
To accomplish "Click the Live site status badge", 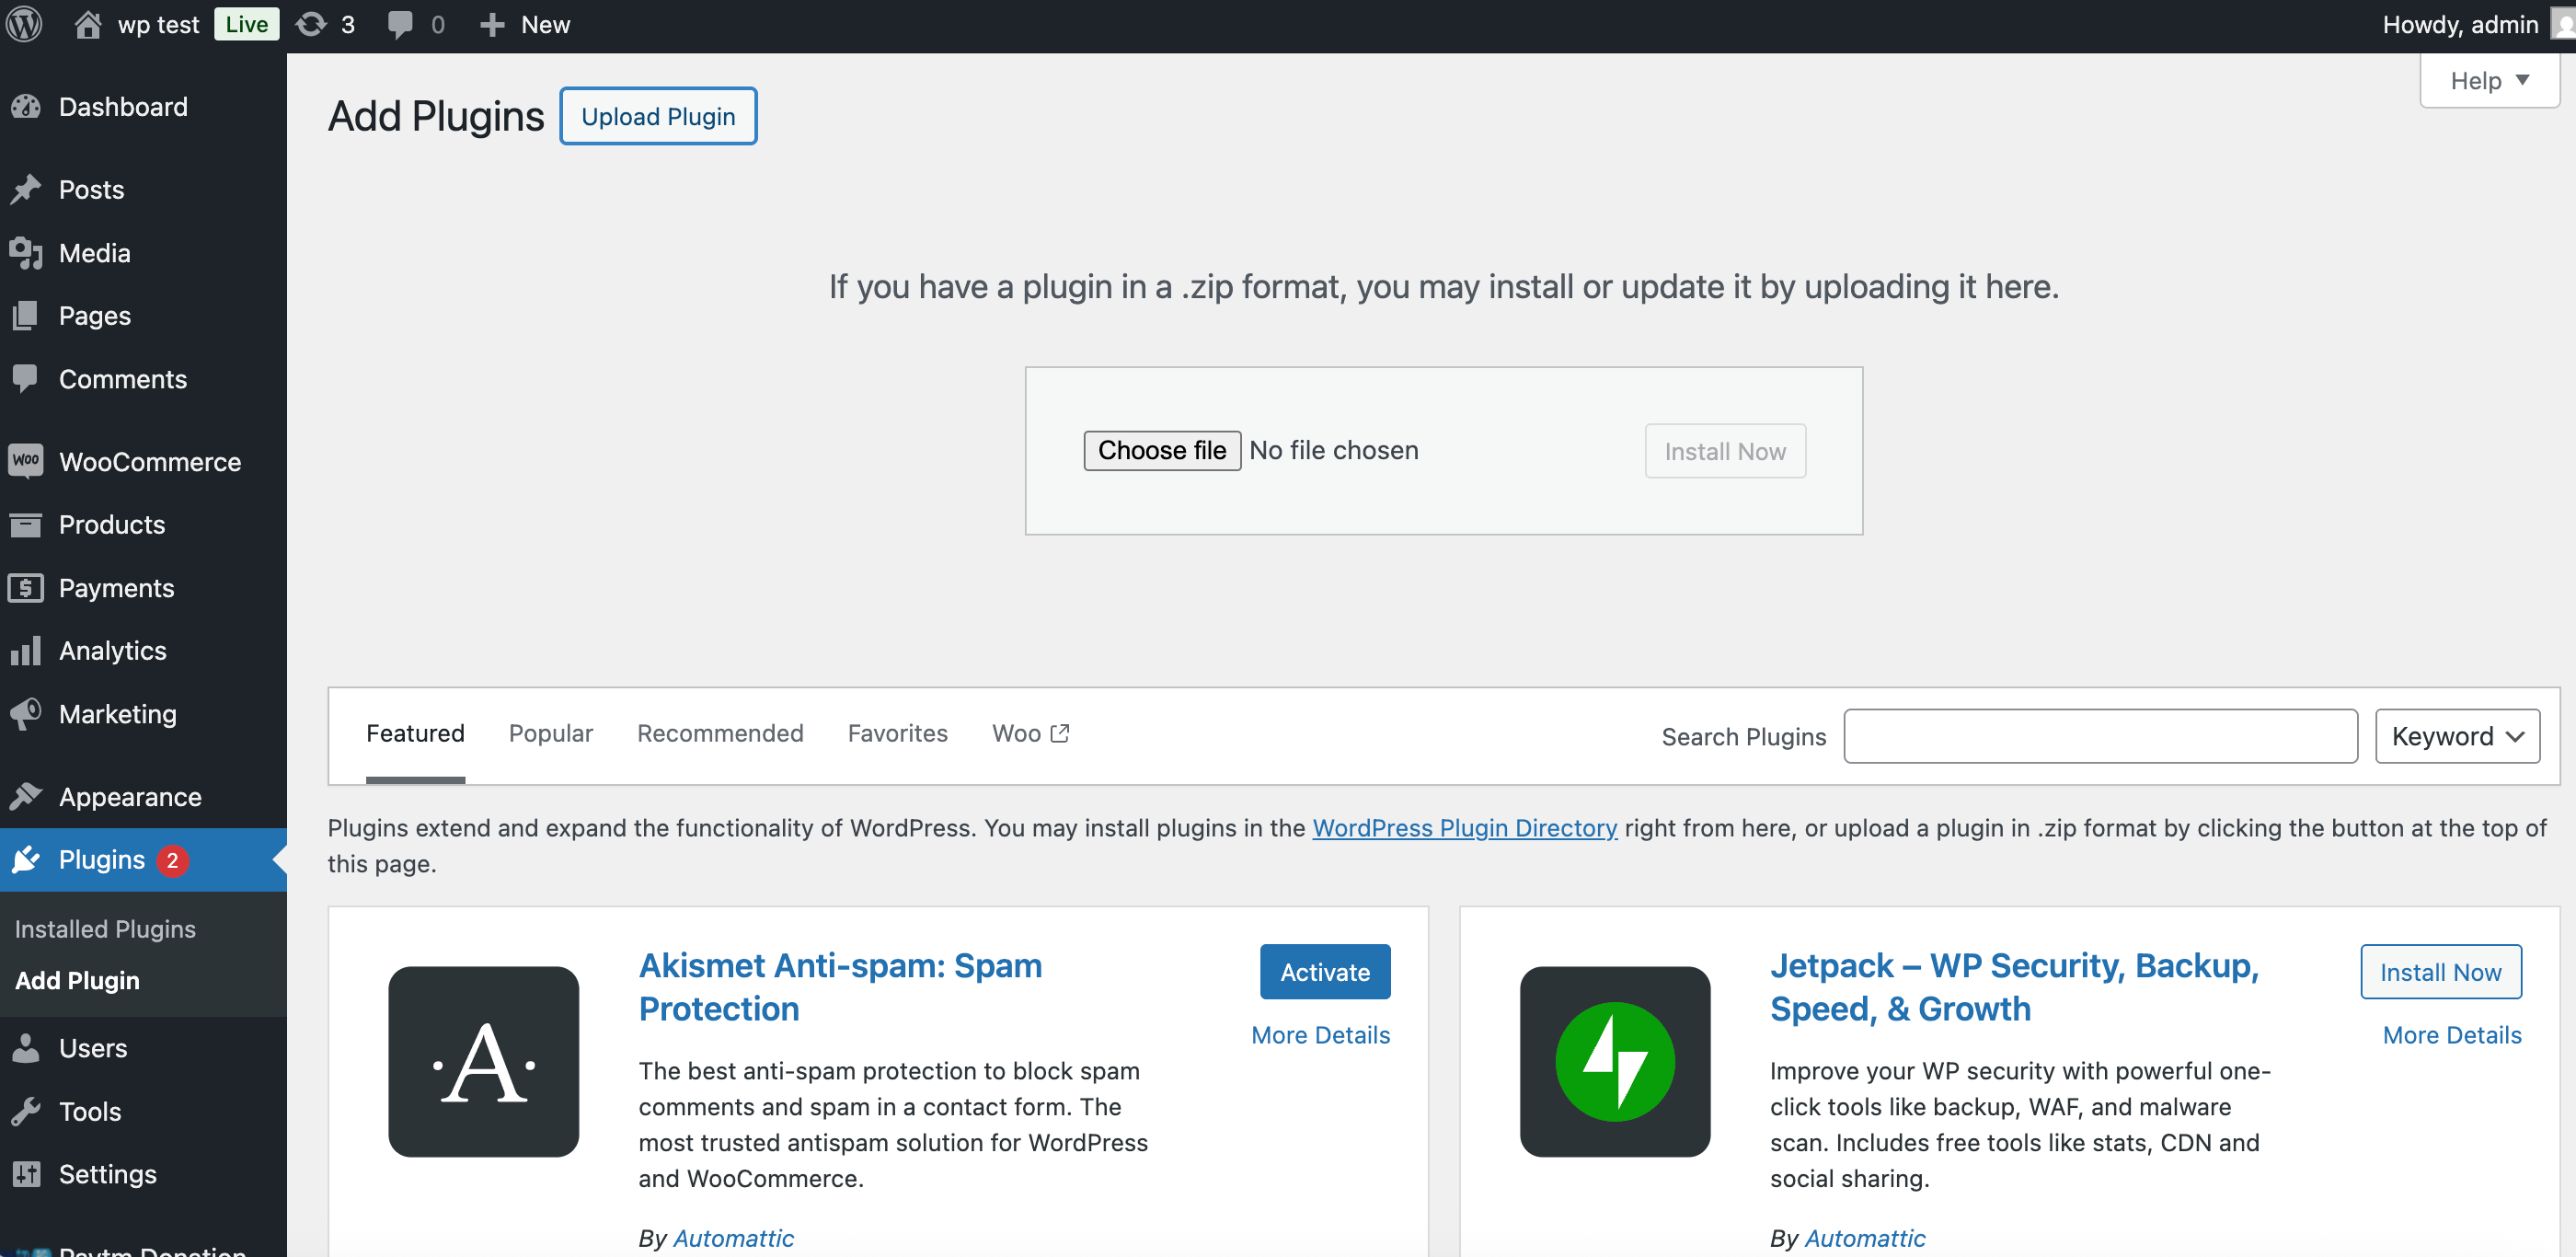I will [x=246, y=24].
